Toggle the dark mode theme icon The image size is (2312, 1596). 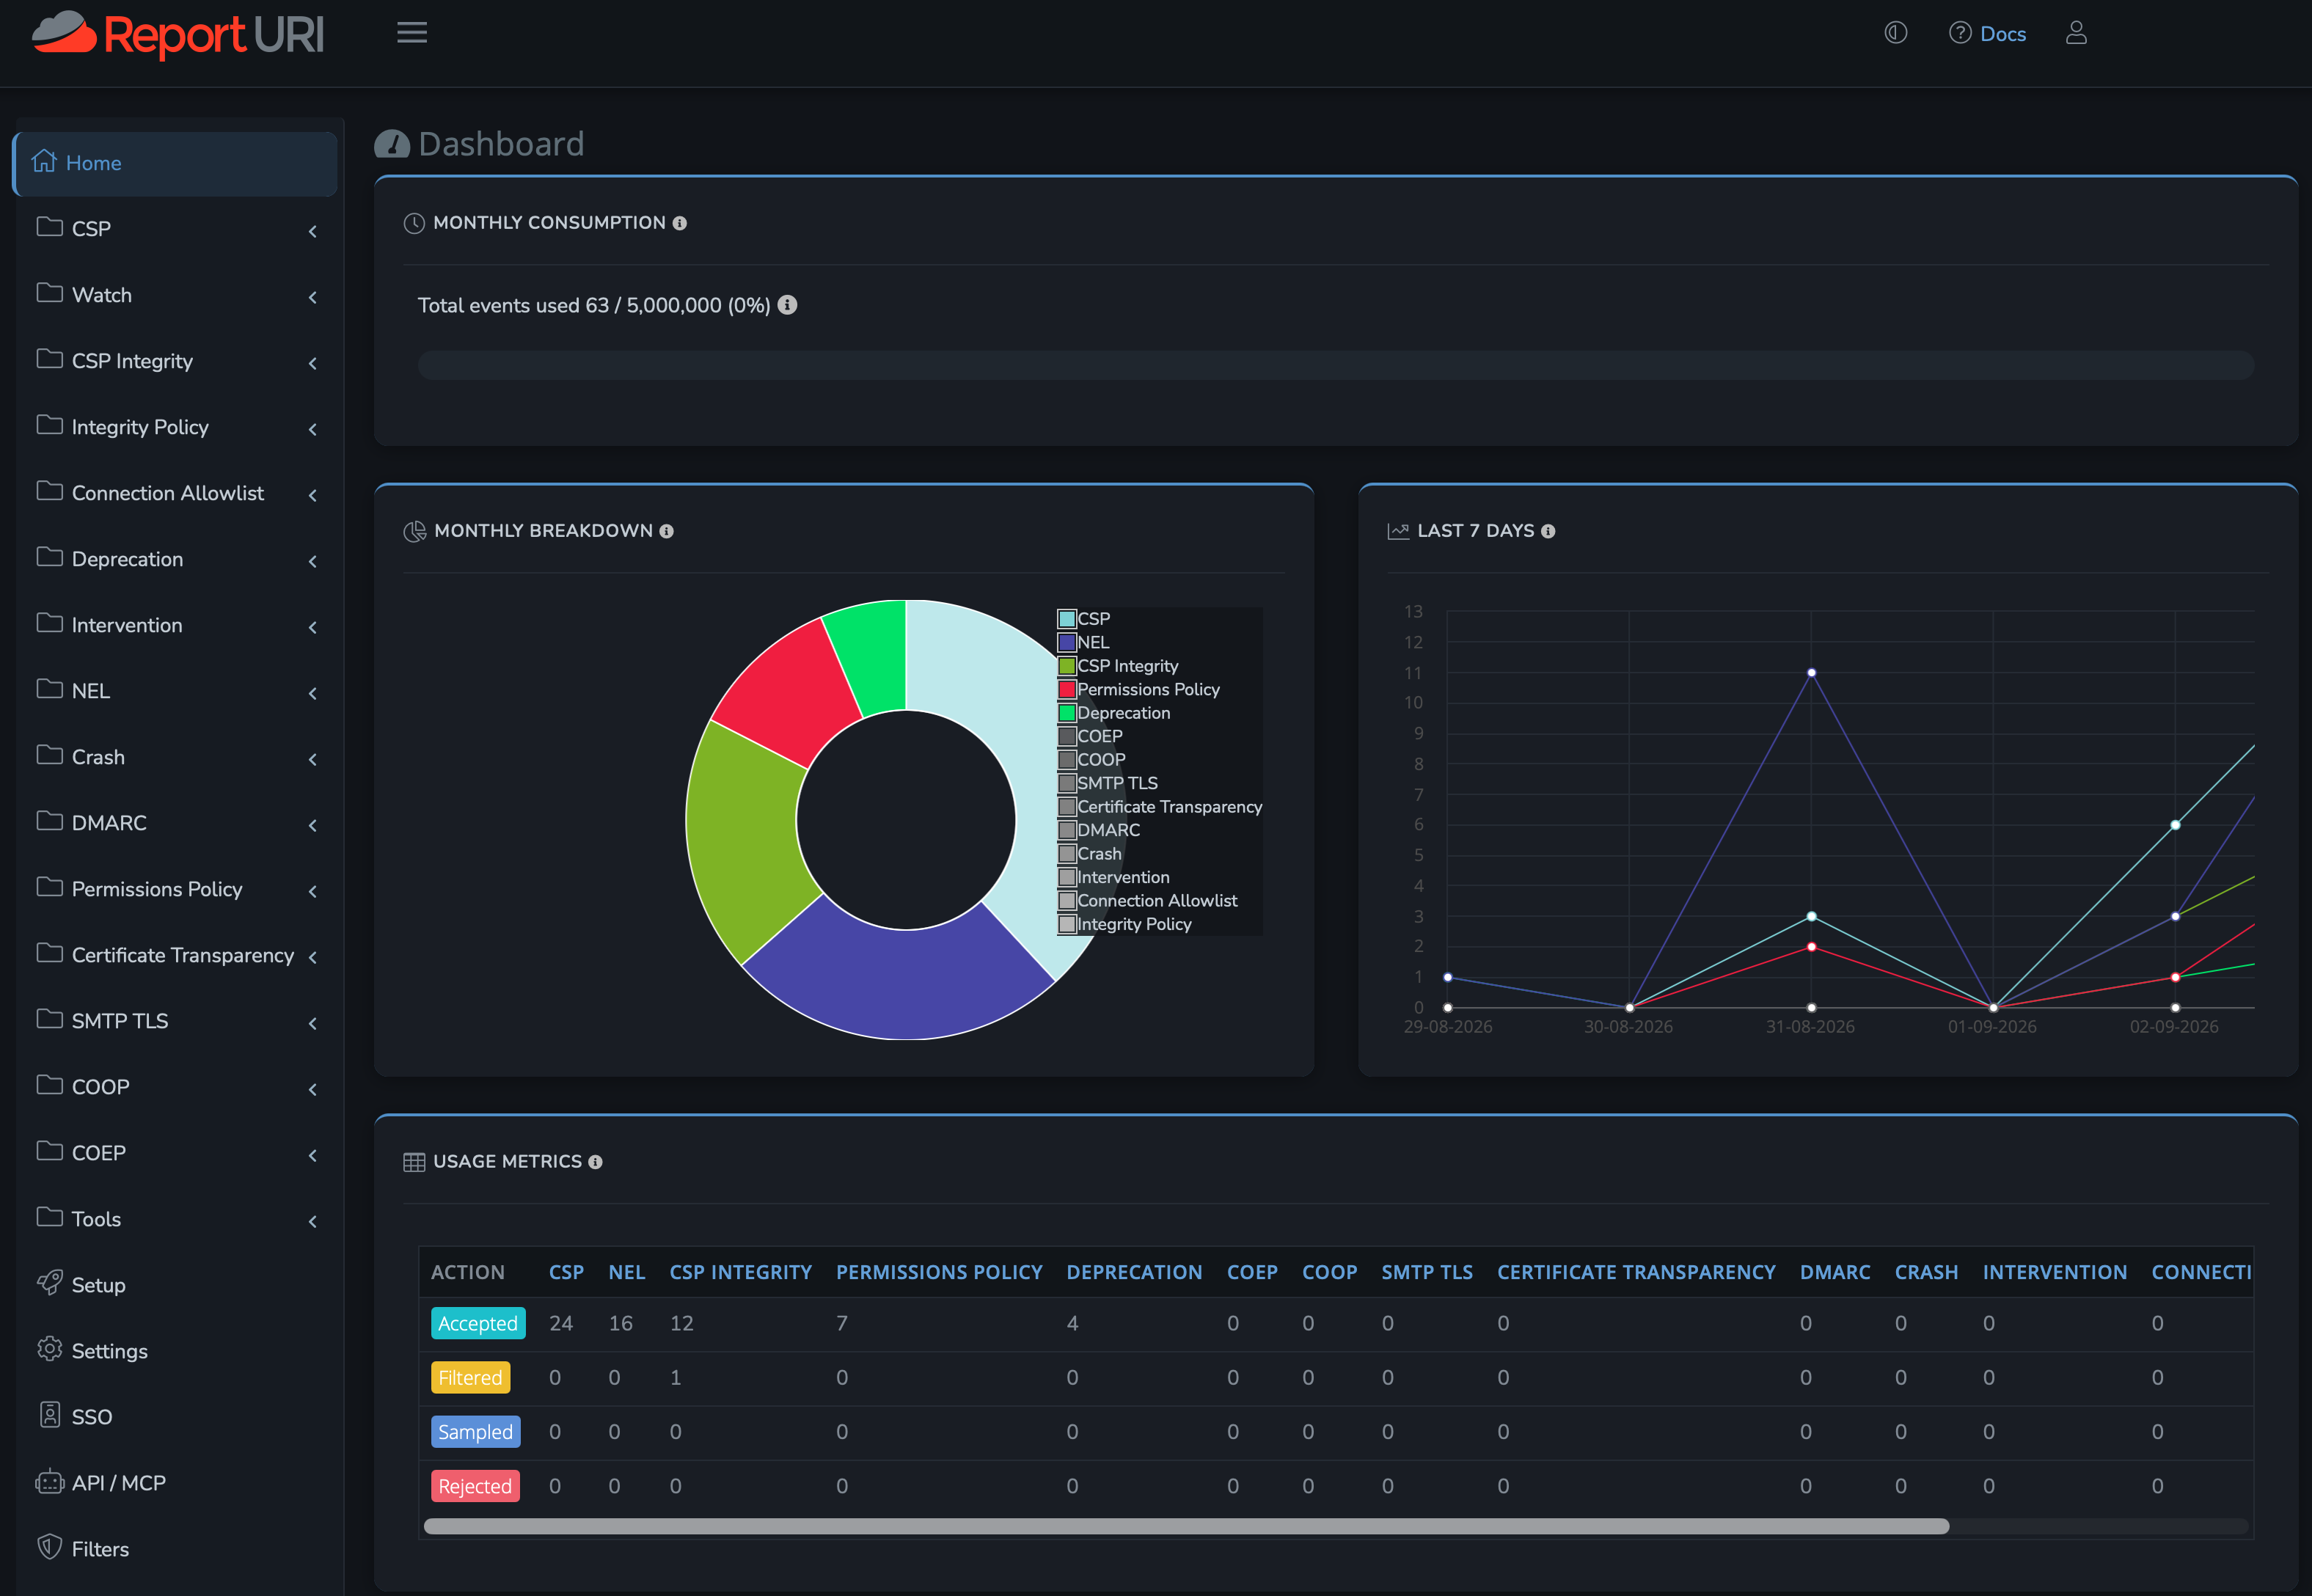coord(1895,33)
